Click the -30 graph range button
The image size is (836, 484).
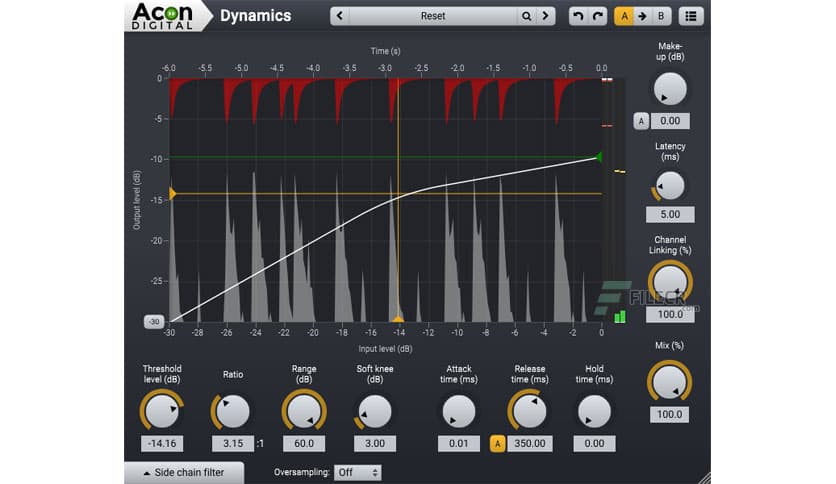click(154, 321)
